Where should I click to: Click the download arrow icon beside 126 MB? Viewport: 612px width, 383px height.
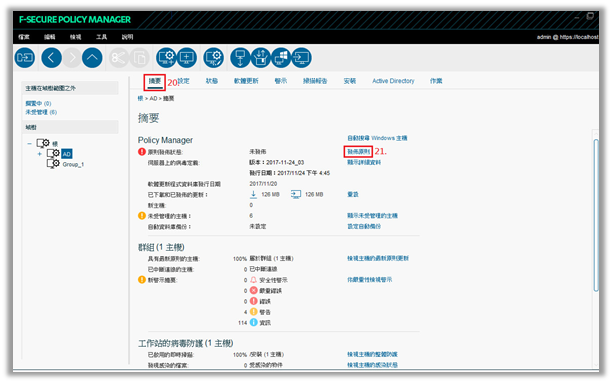[253, 194]
